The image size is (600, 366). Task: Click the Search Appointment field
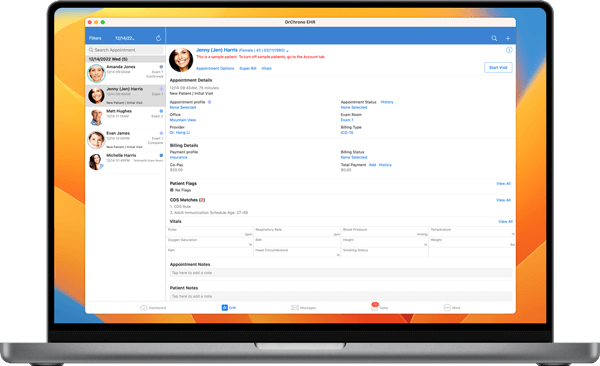[126, 50]
